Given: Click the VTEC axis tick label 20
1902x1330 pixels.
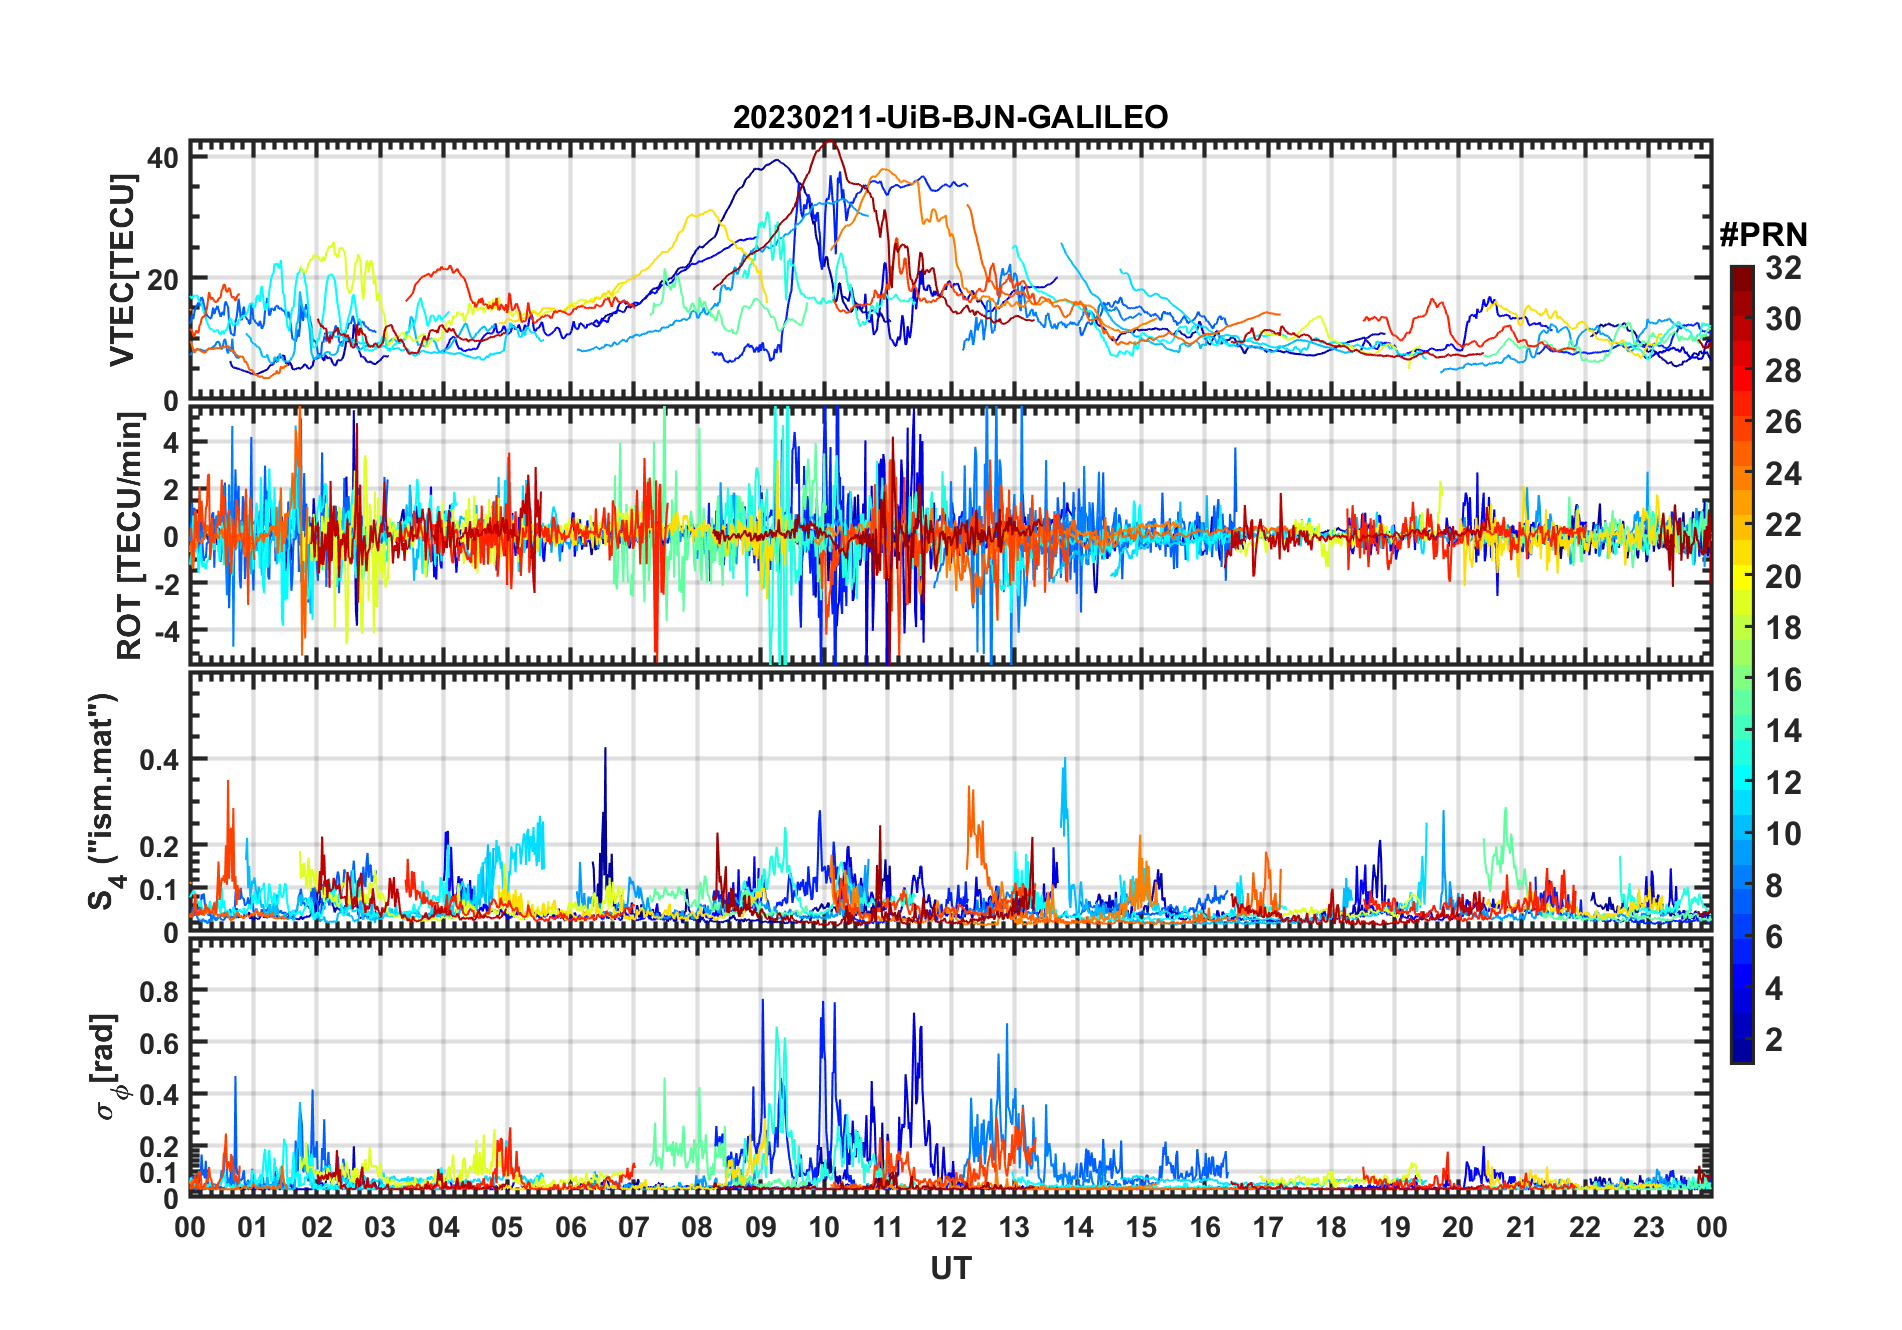Looking at the screenshot, I should (163, 279).
